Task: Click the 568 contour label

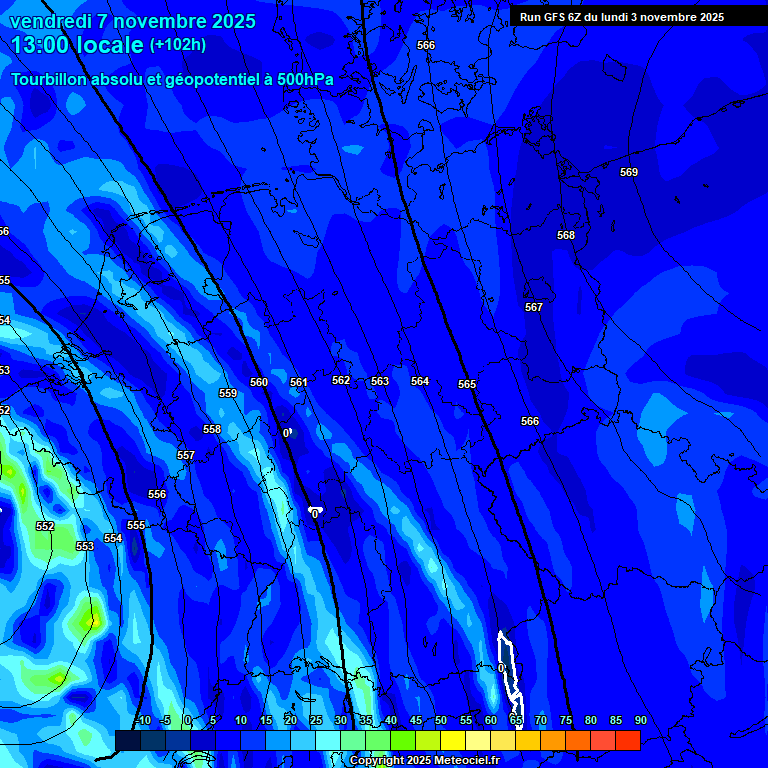Action: pyautogui.click(x=566, y=236)
